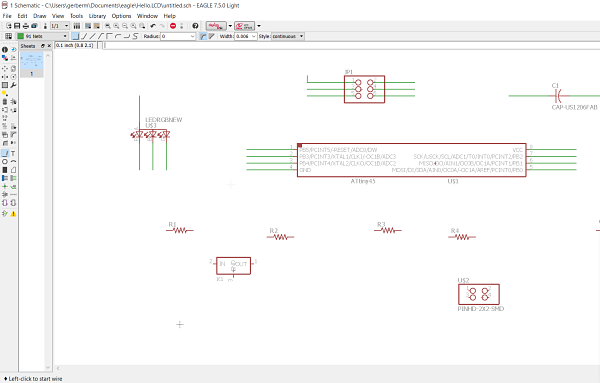Click the Save icon in toolbar

(17, 26)
